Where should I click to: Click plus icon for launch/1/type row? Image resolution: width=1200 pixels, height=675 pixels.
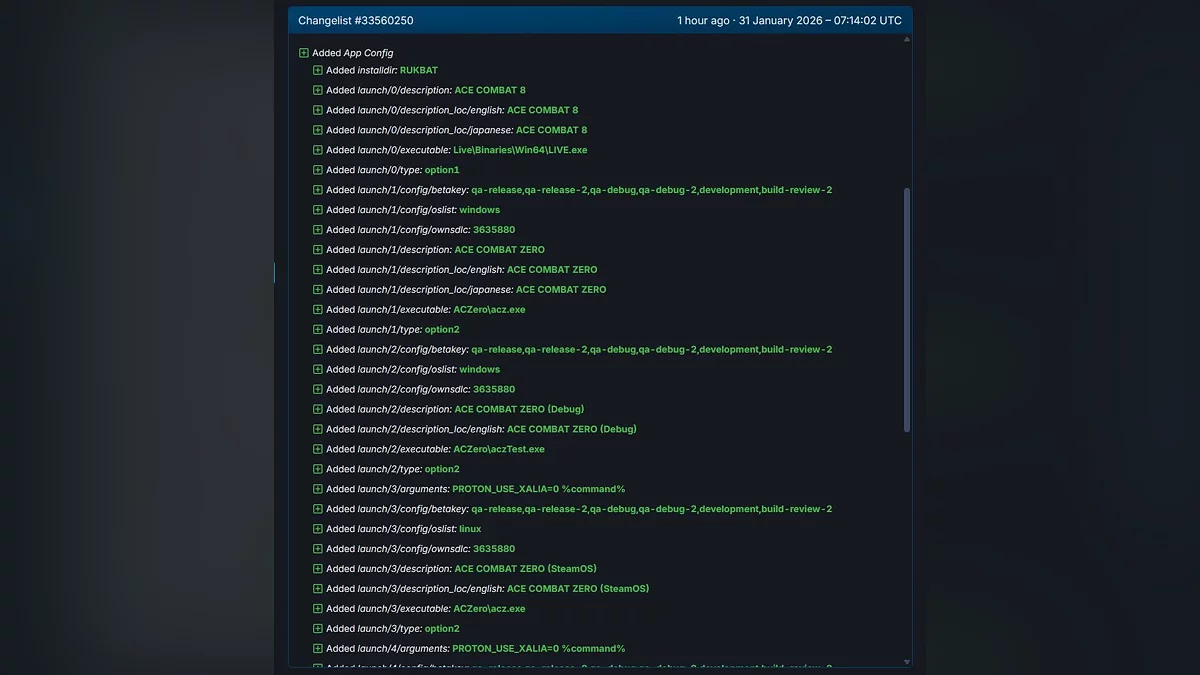pyautogui.click(x=318, y=330)
